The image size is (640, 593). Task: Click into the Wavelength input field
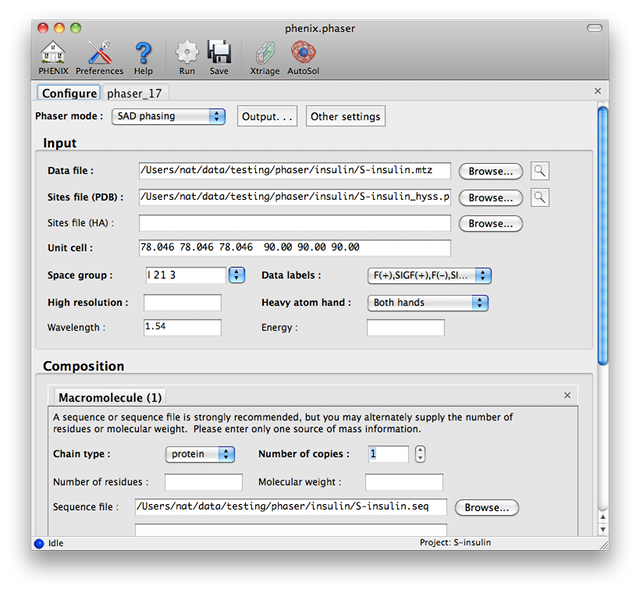click(x=182, y=327)
